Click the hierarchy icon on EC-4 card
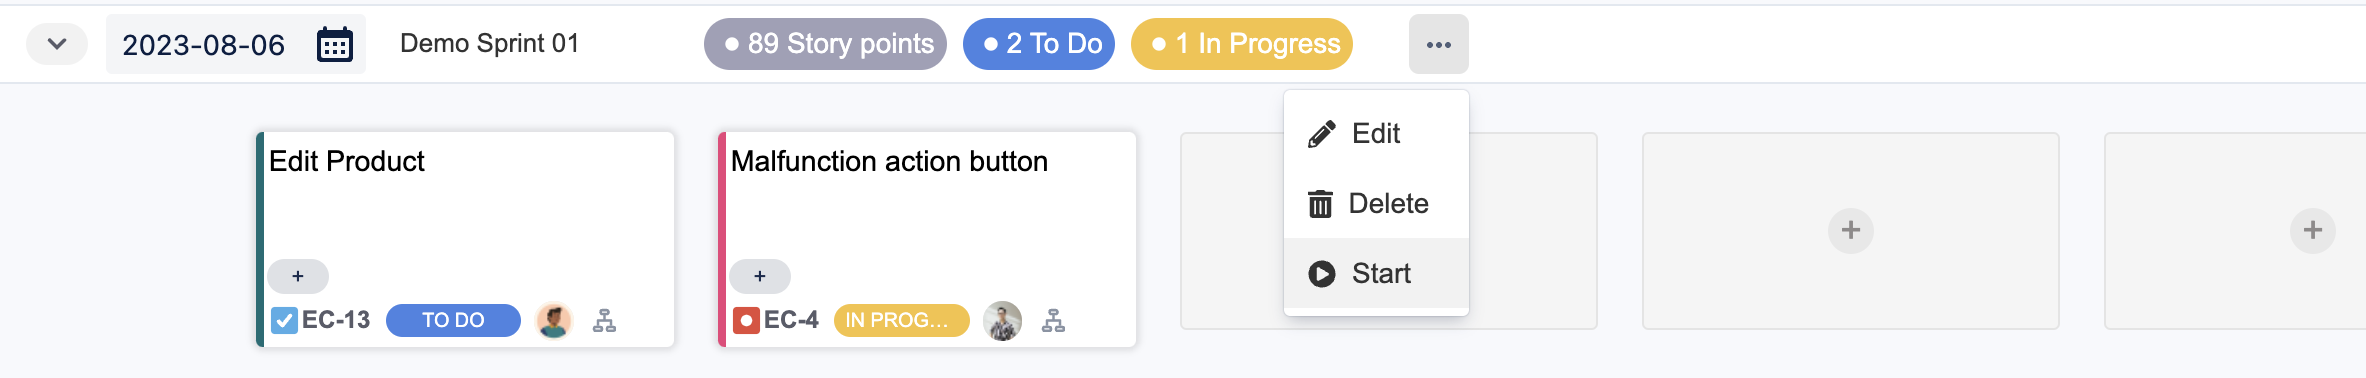The width and height of the screenshot is (2366, 378). pos(1053,321)
